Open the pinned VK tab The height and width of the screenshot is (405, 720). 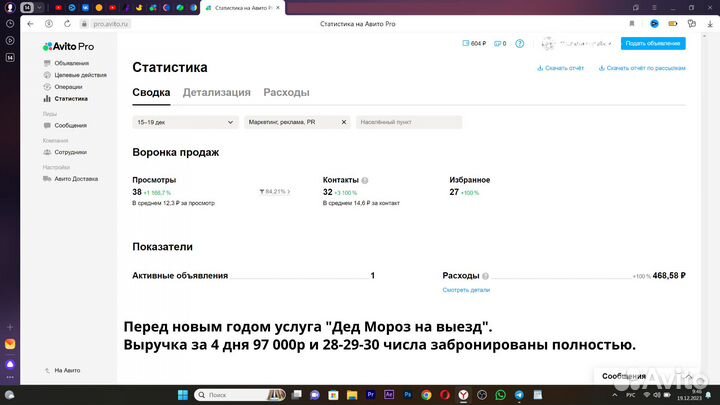tap(85, 8)
